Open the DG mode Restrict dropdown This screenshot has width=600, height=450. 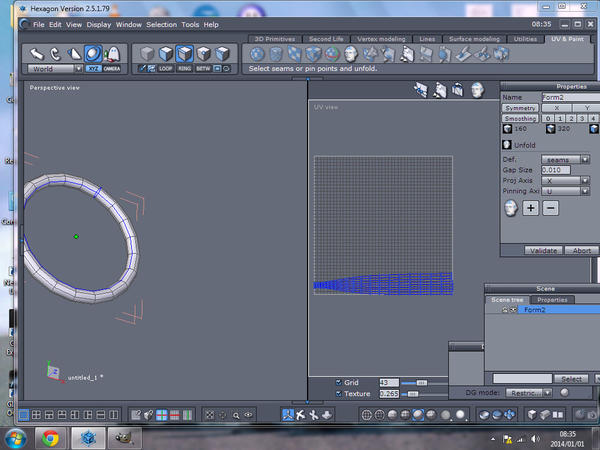tap(528, 393)
